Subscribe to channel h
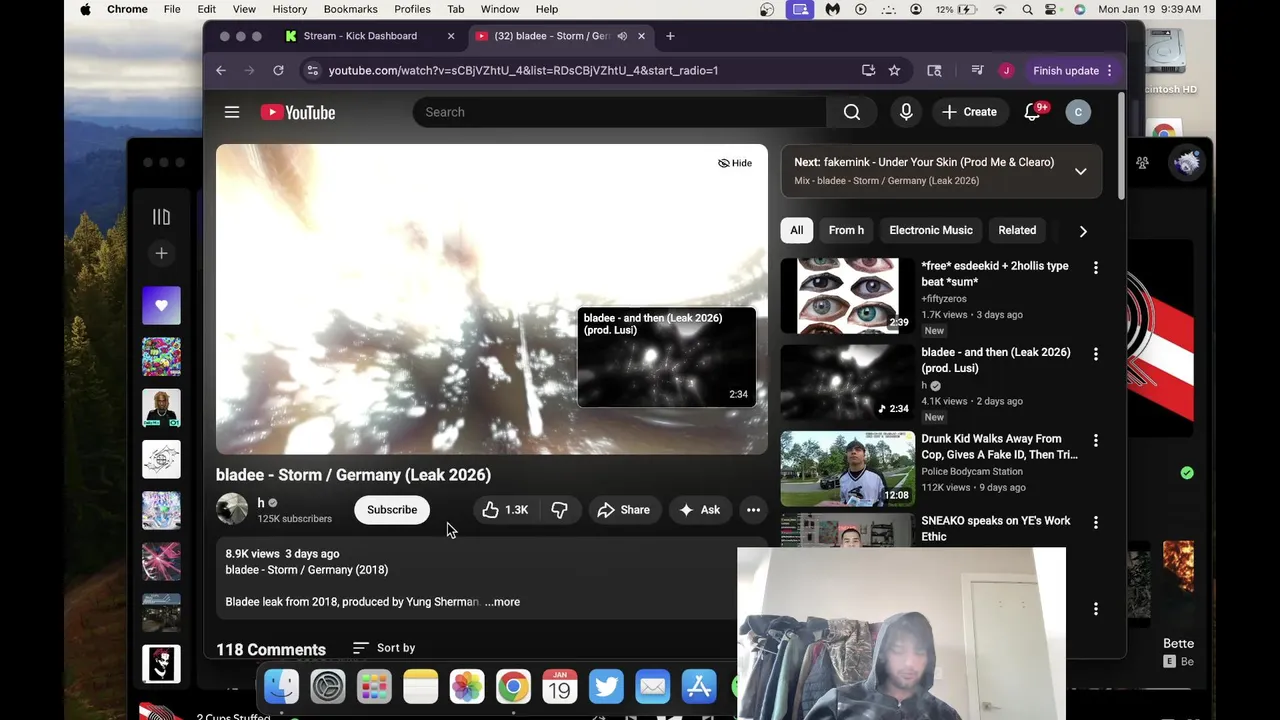Viewport: 1280px width, 720px height. (x=392, y=510)
